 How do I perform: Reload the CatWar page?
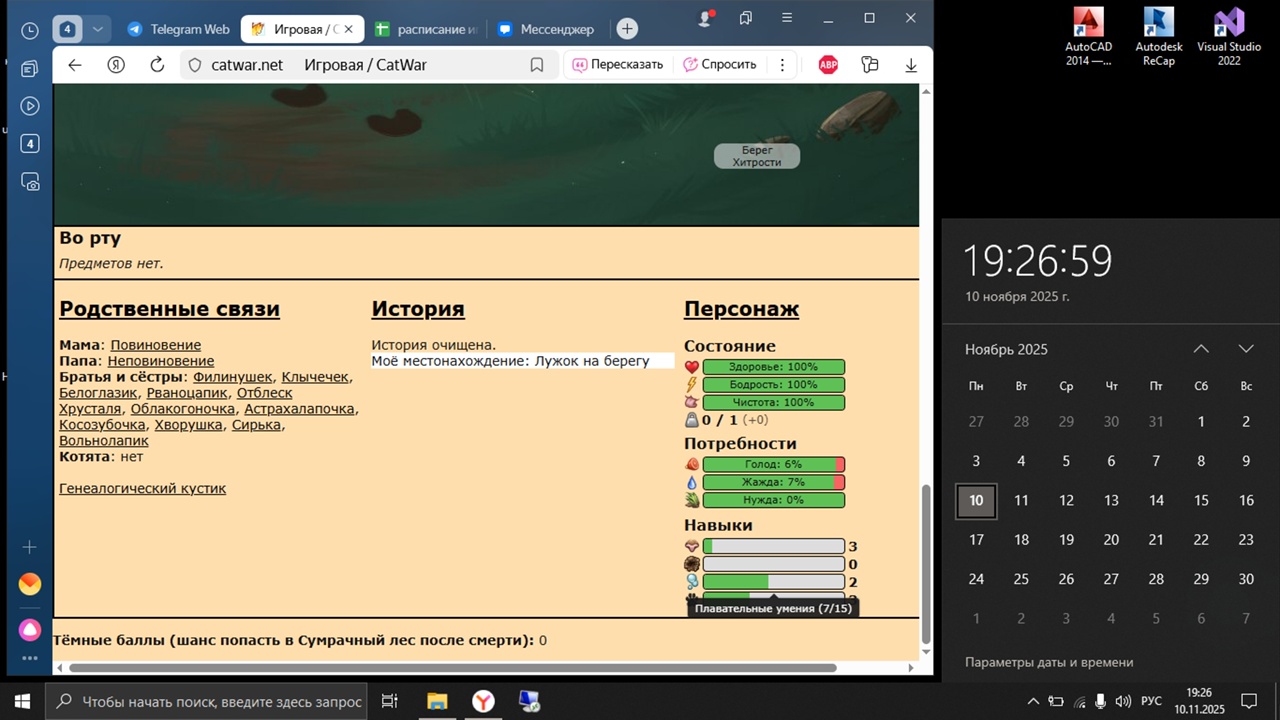click(x=157, y=65)
